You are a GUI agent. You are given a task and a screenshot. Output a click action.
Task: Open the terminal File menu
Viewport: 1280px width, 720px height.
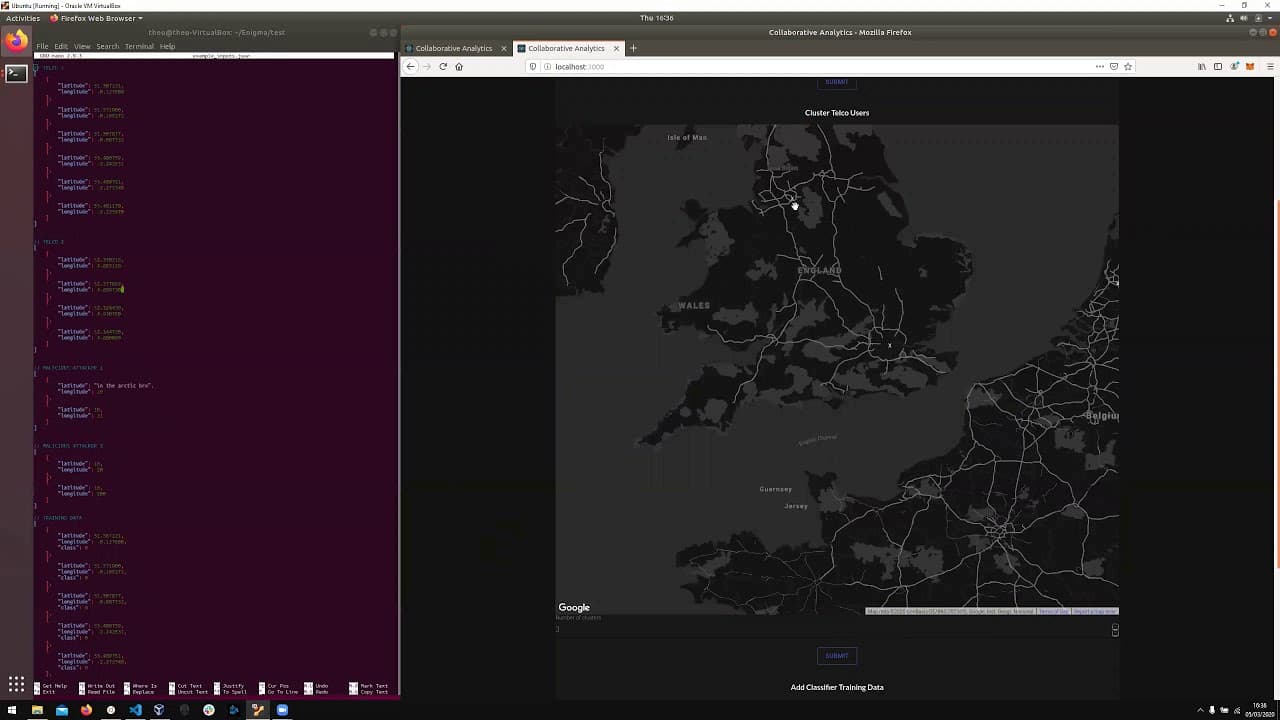click(x=42, y=47)
